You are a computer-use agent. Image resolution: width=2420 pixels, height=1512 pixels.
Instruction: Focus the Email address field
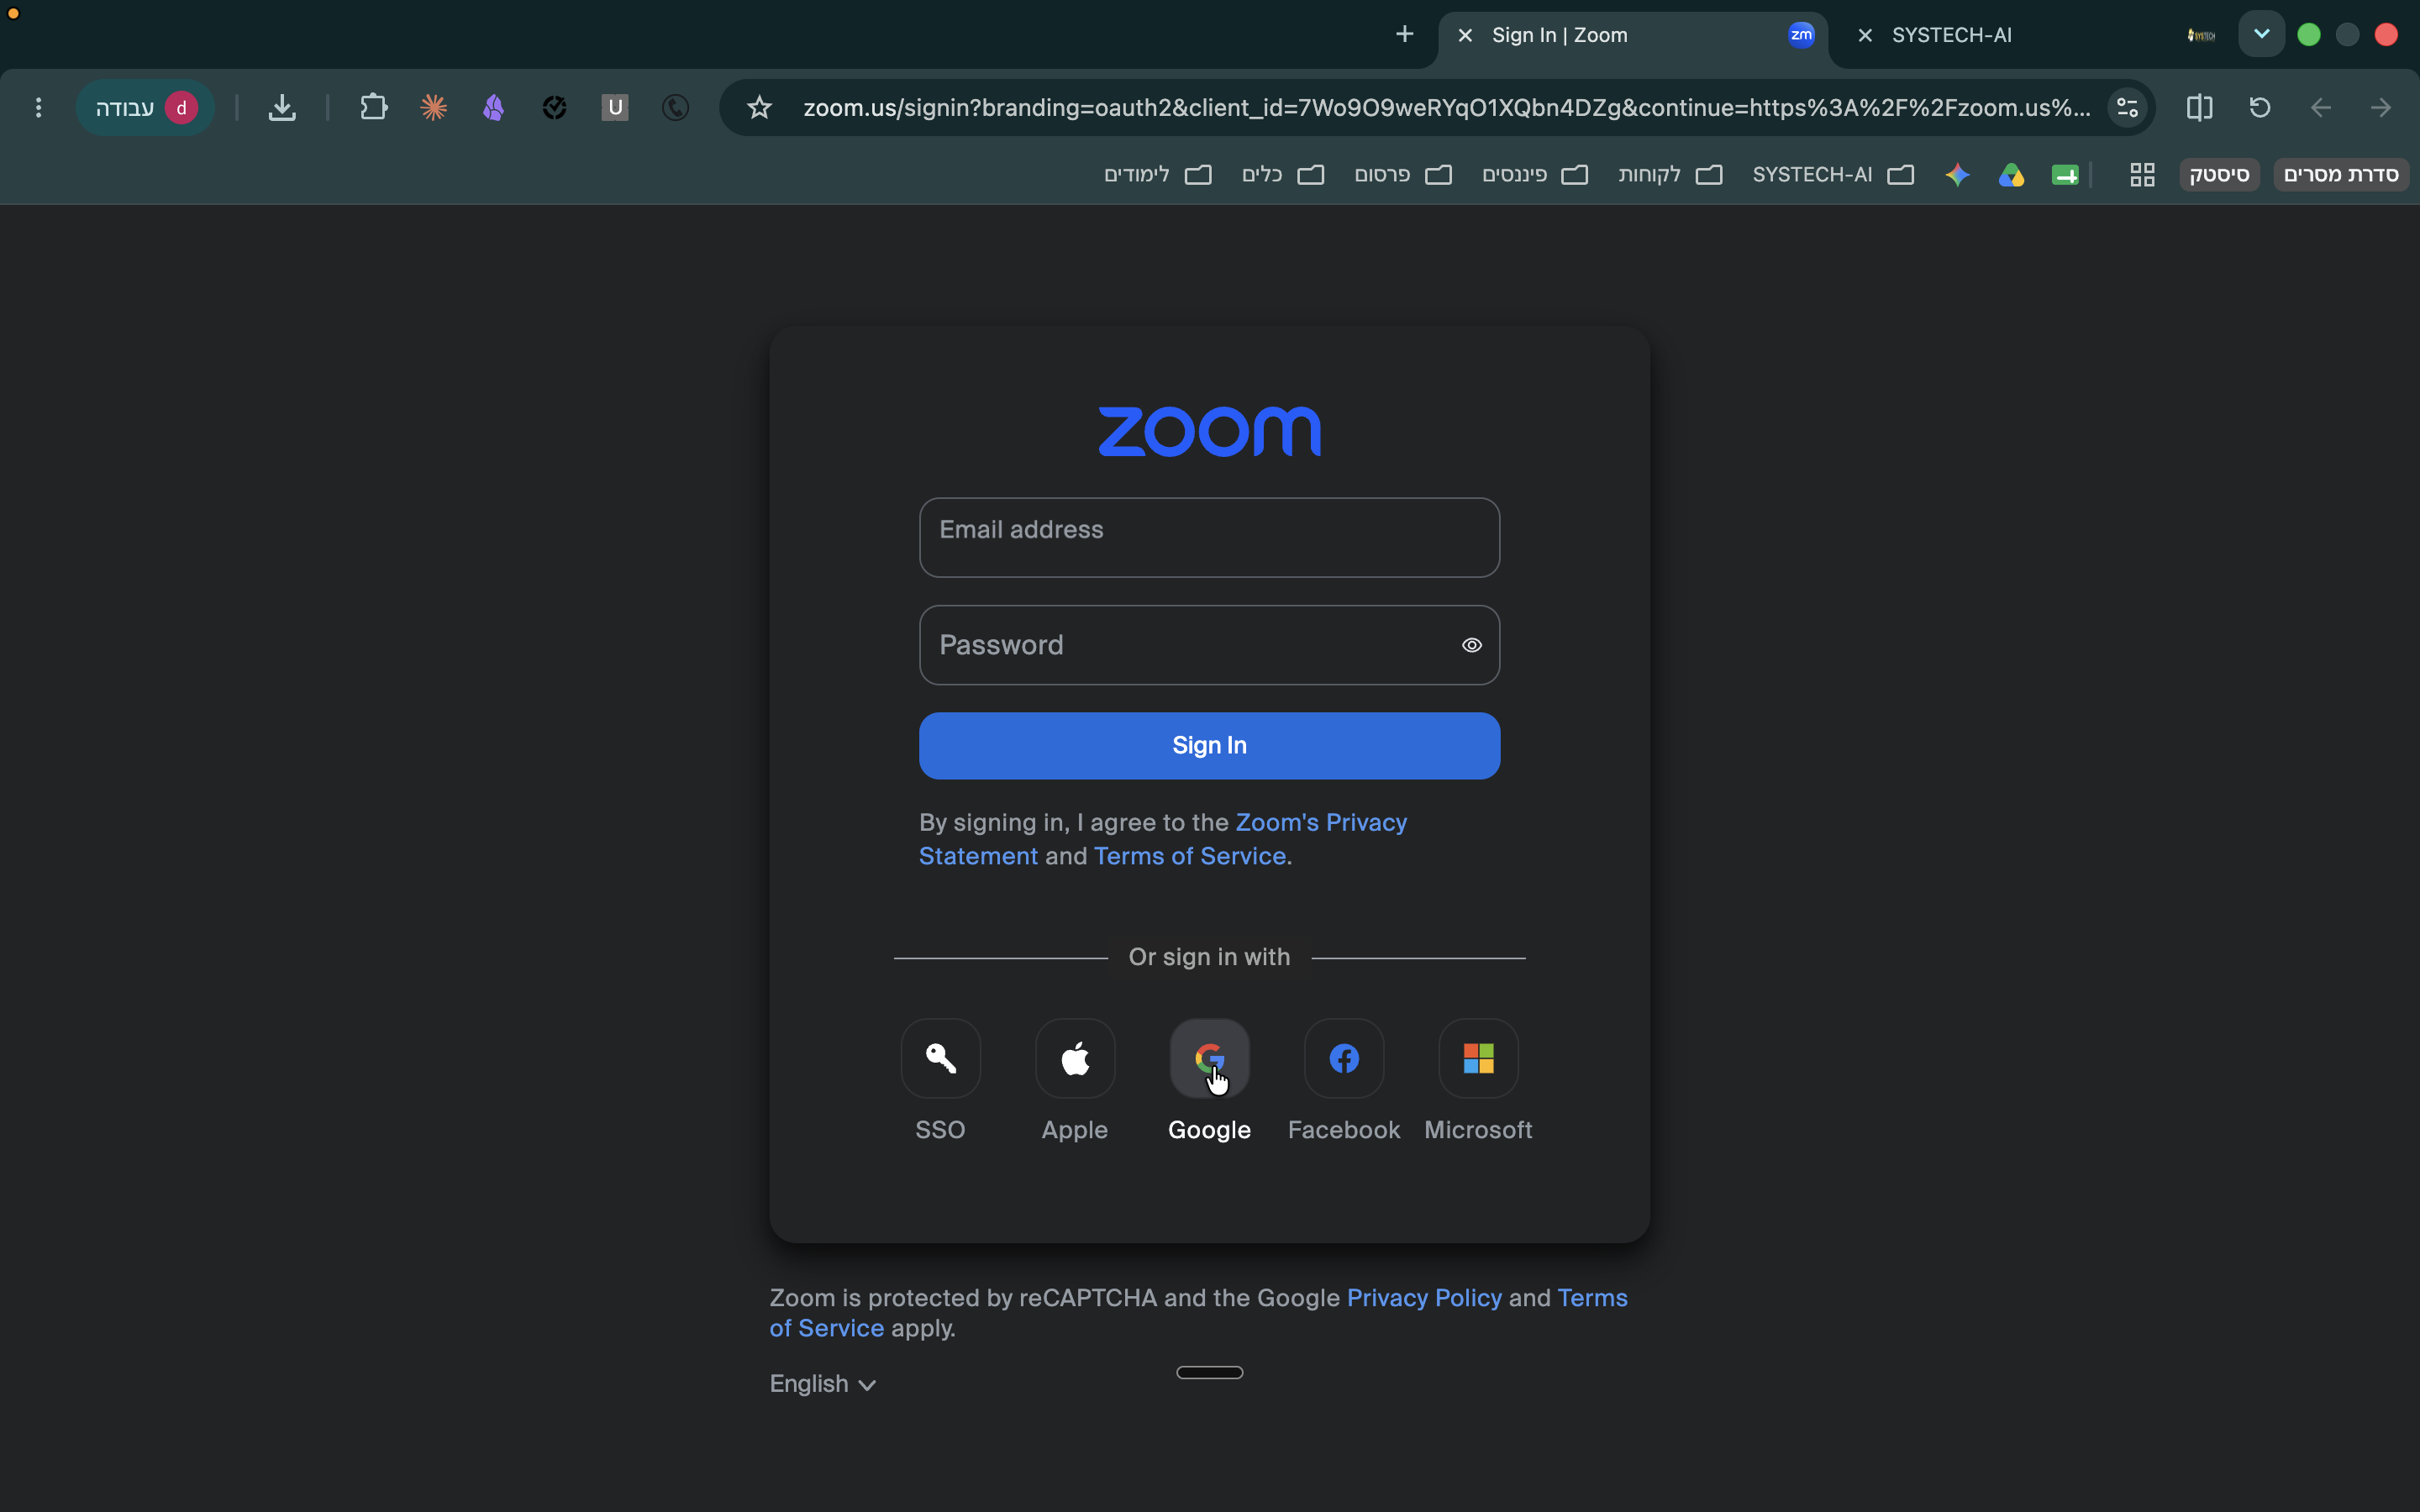1209,537
